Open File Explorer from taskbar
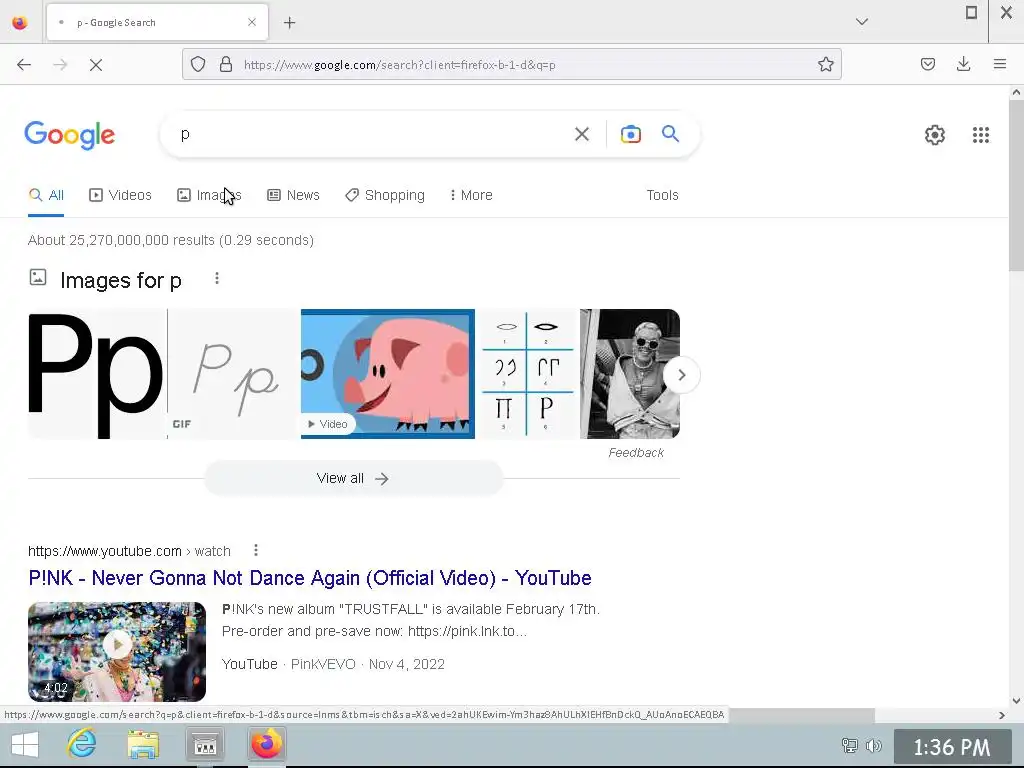This screenshot has height=768, width=1024. 143,744
